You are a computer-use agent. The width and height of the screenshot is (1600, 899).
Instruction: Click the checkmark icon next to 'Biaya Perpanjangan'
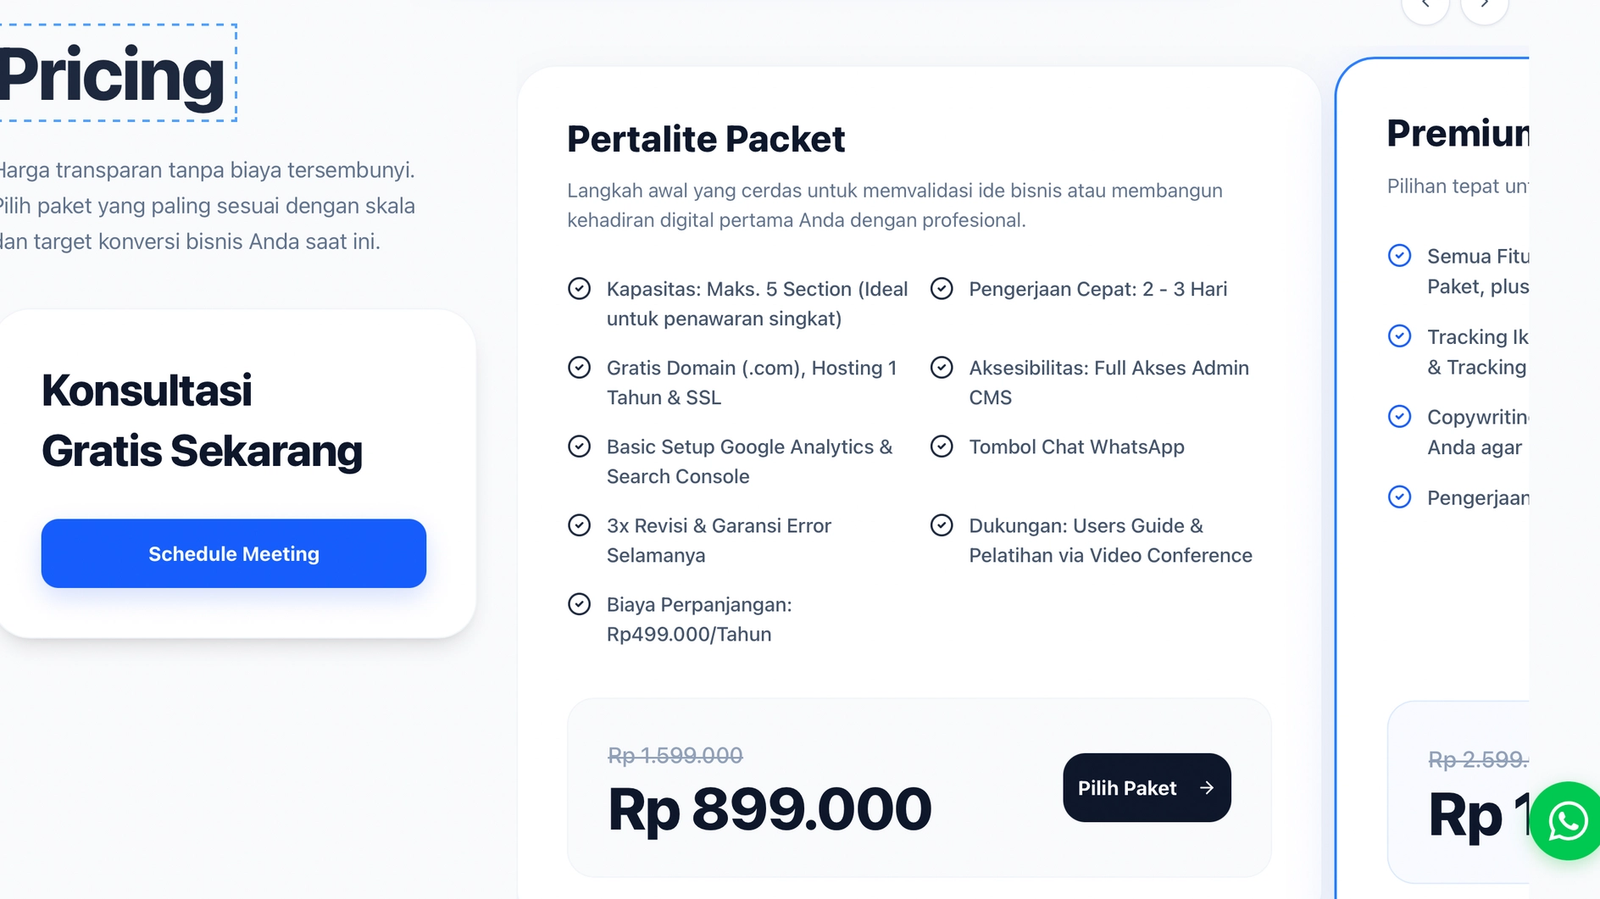click(x=580, y=604)
